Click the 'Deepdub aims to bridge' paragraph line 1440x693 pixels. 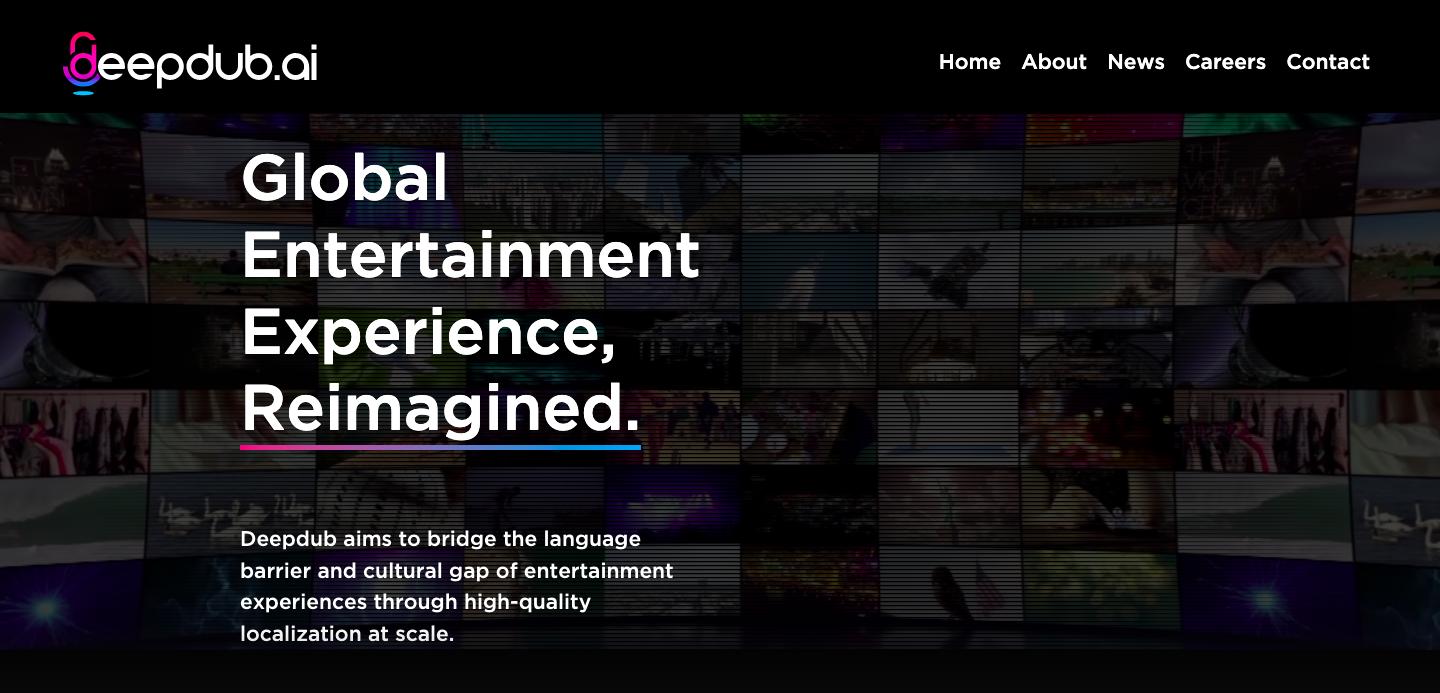(440, 539)
